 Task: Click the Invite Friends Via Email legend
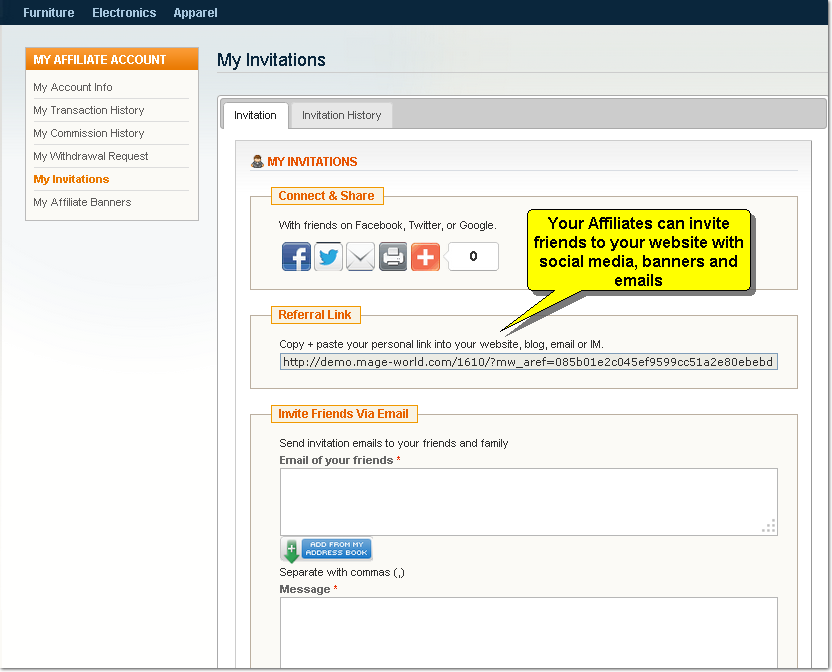[x=344, y=414]
